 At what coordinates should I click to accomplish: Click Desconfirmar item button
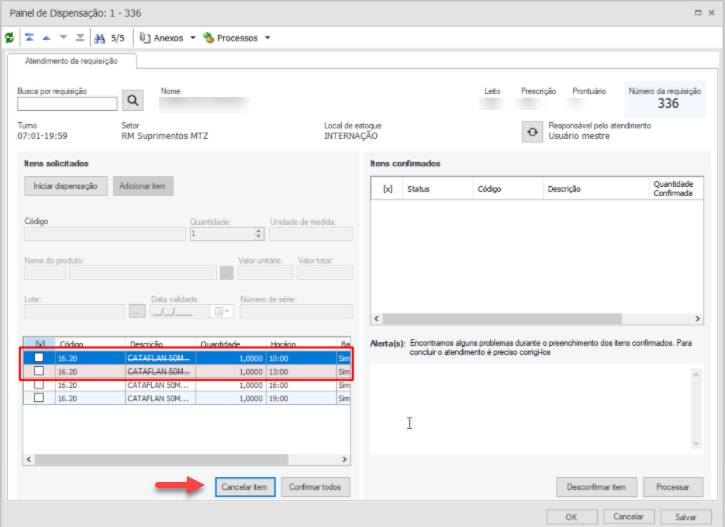coord(596,487)
